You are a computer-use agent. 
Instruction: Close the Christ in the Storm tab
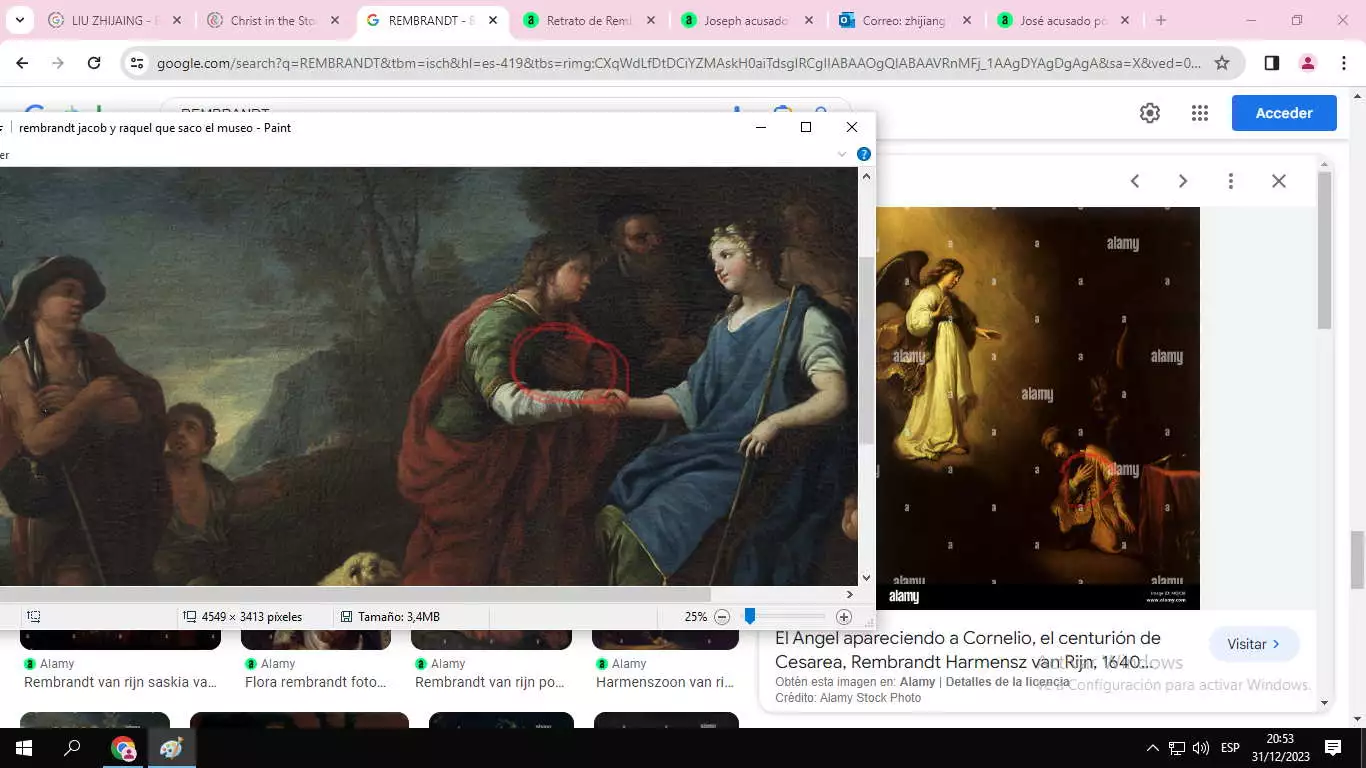coord(334,20)
